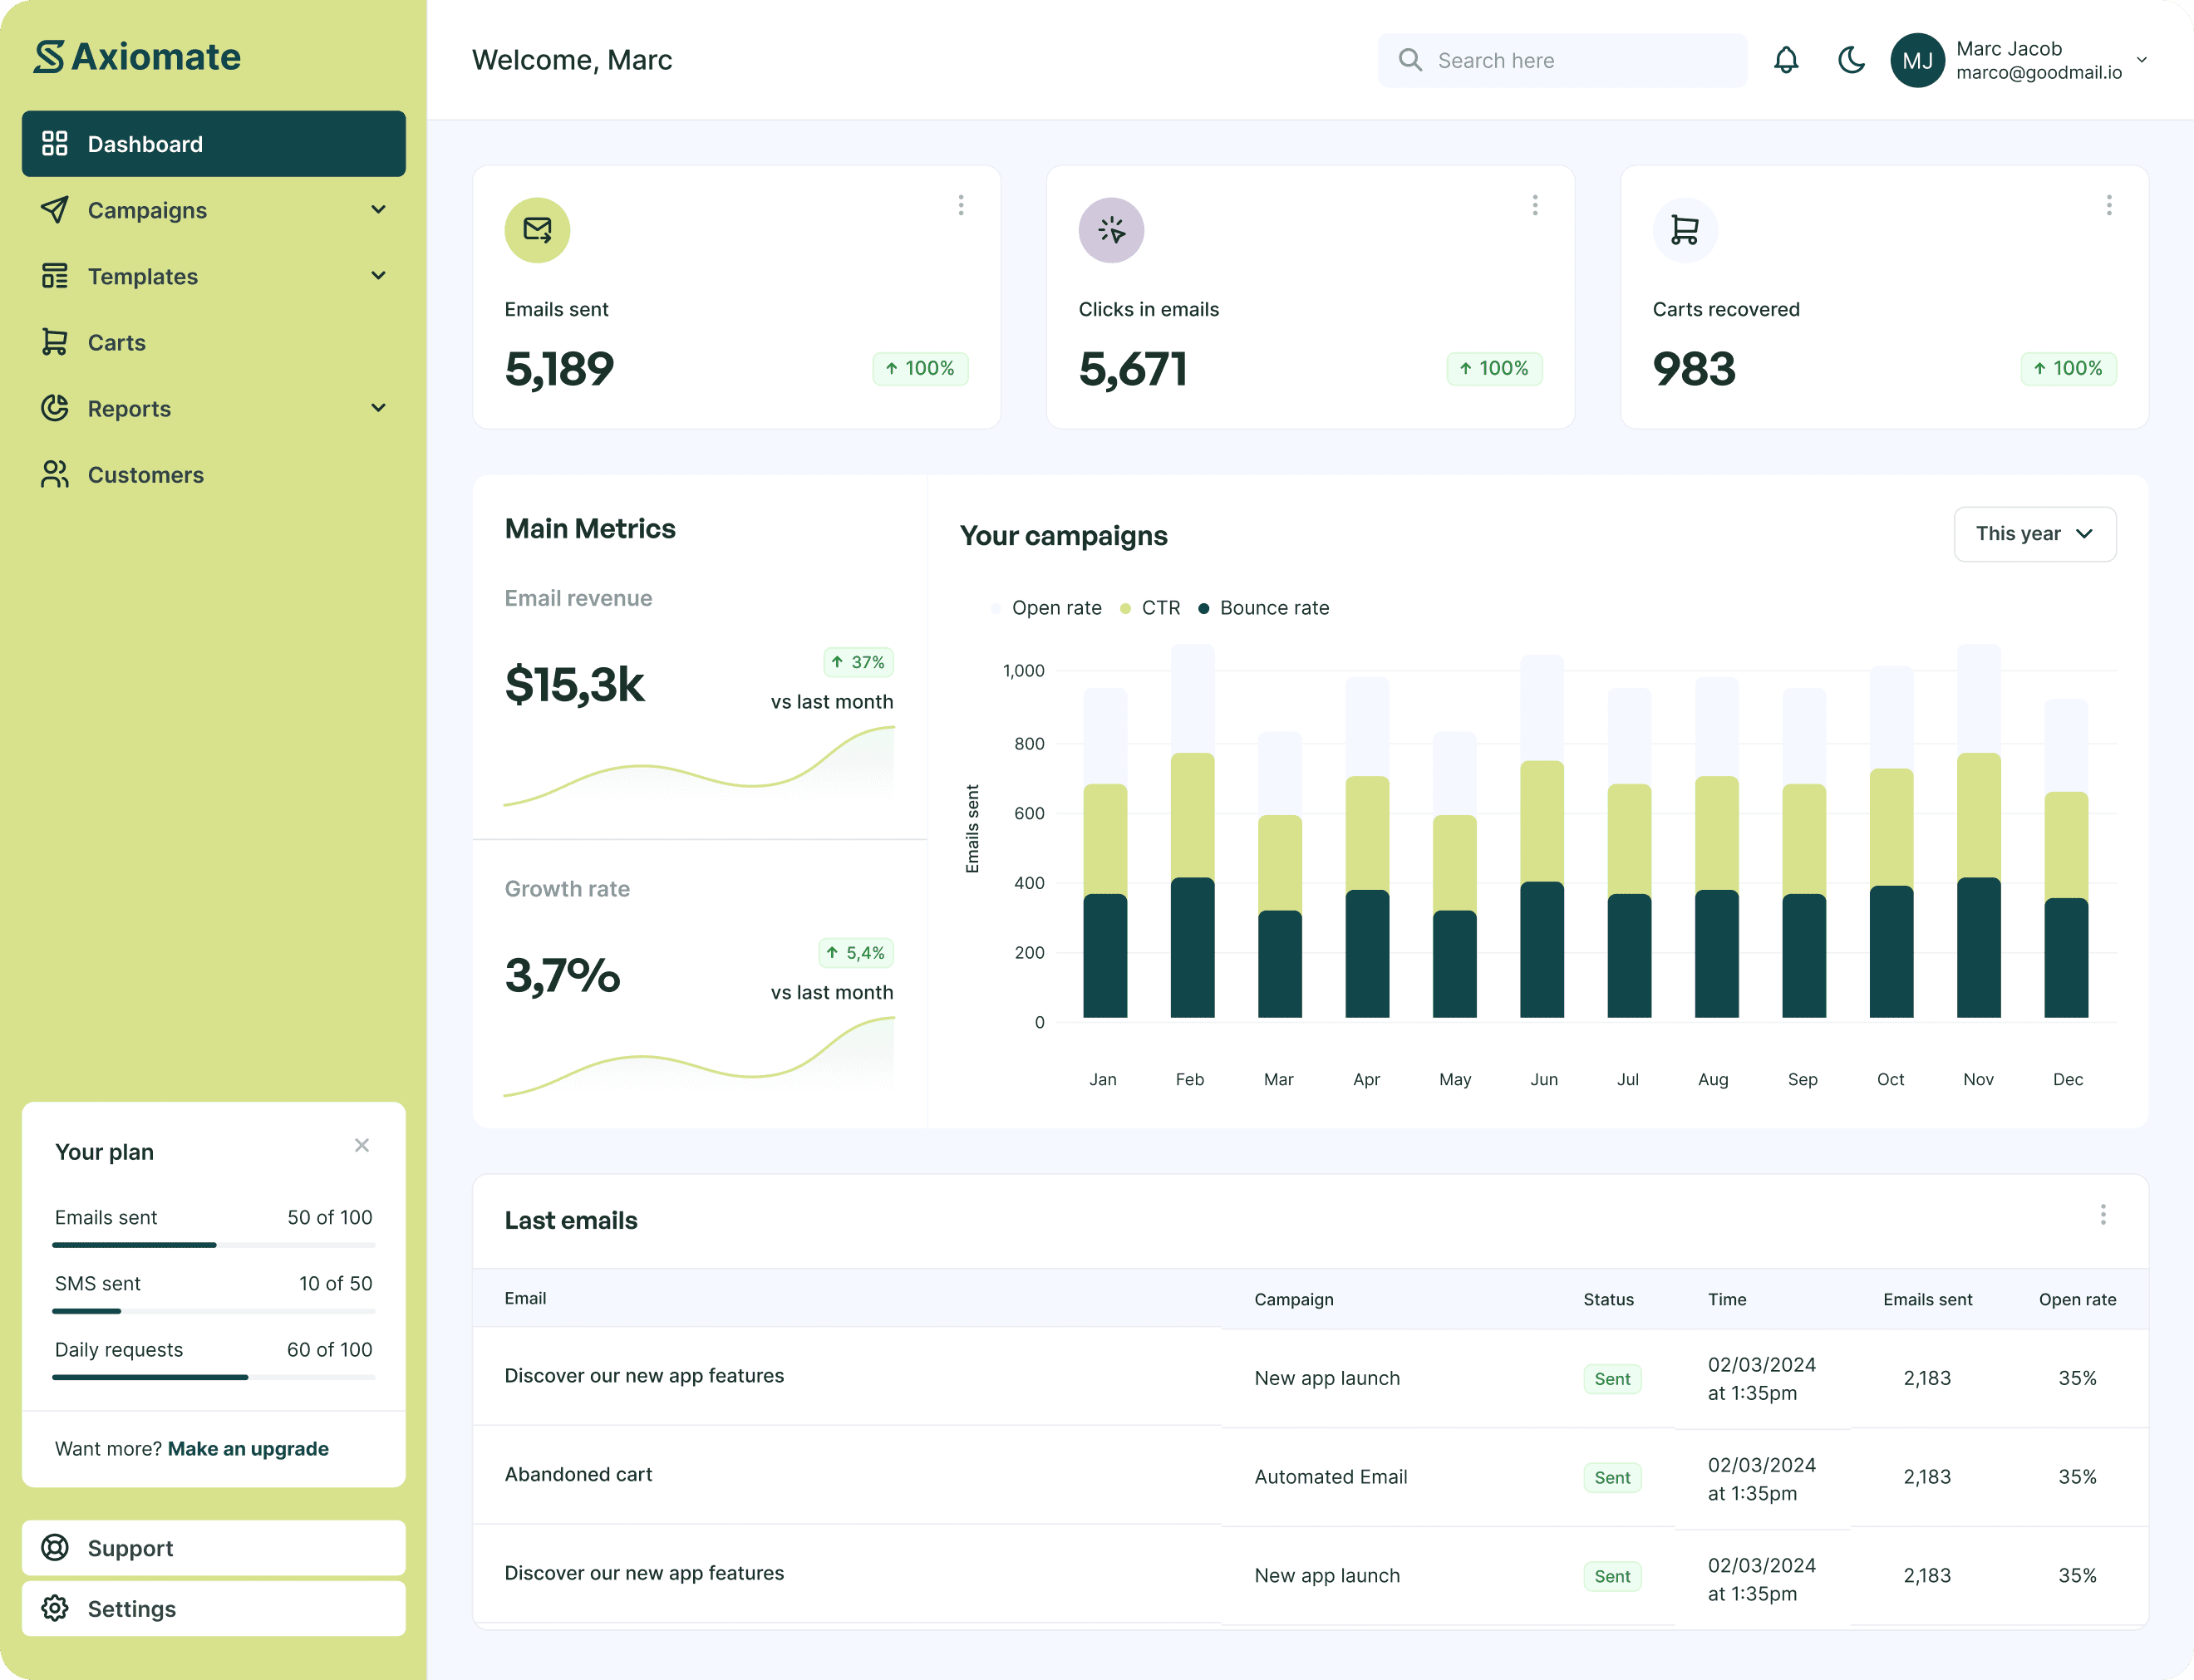
Task: Click the MJ user avatar
Action: [1917, 60]
